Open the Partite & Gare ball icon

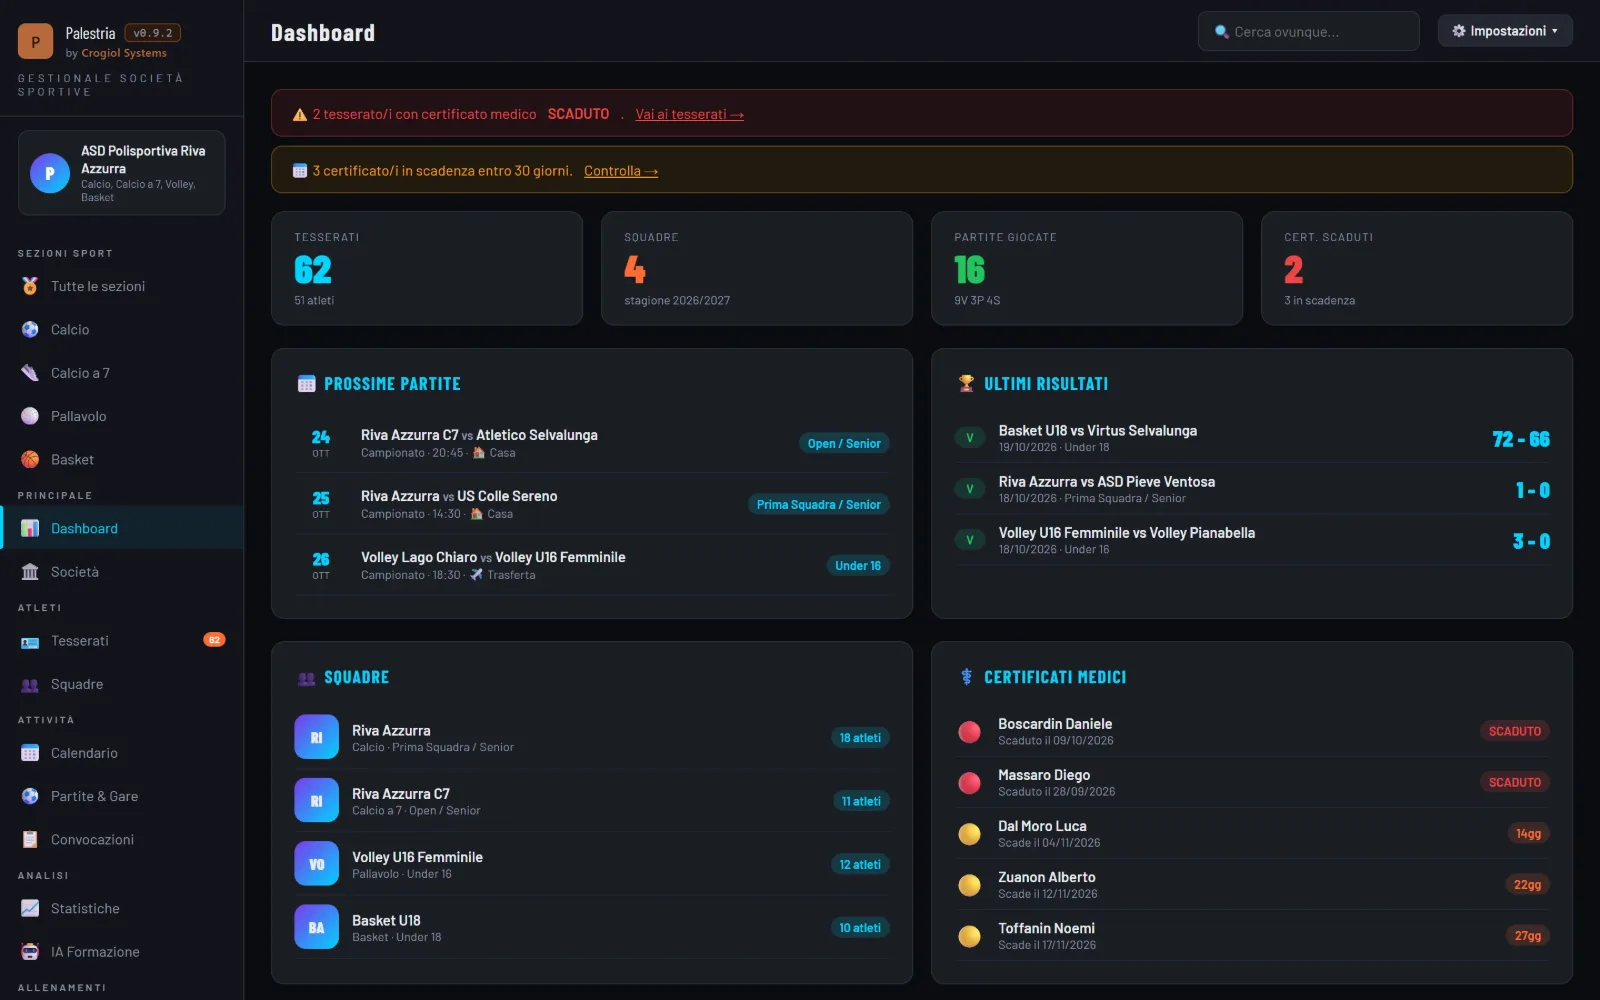click(x=30, y=797)
